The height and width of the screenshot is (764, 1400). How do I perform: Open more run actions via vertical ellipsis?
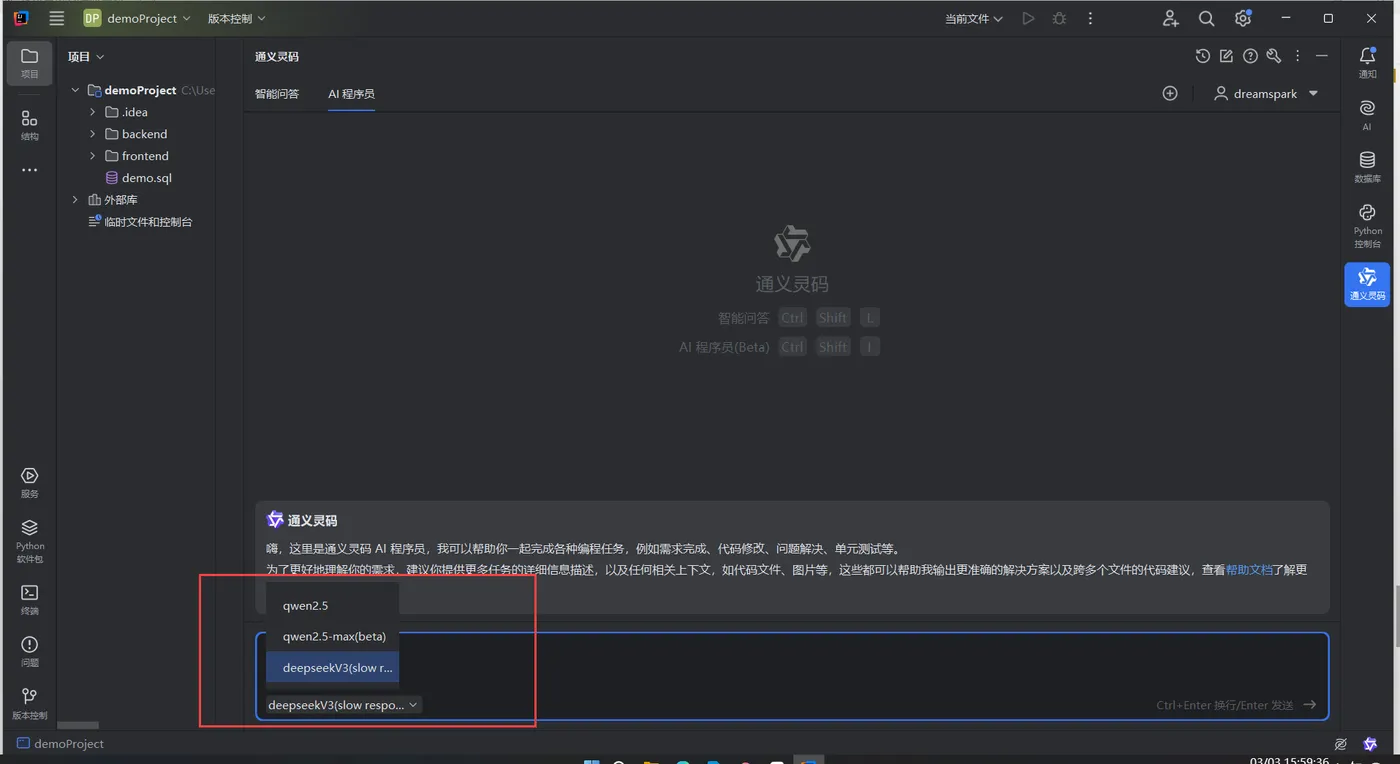tap(1090, 18)
